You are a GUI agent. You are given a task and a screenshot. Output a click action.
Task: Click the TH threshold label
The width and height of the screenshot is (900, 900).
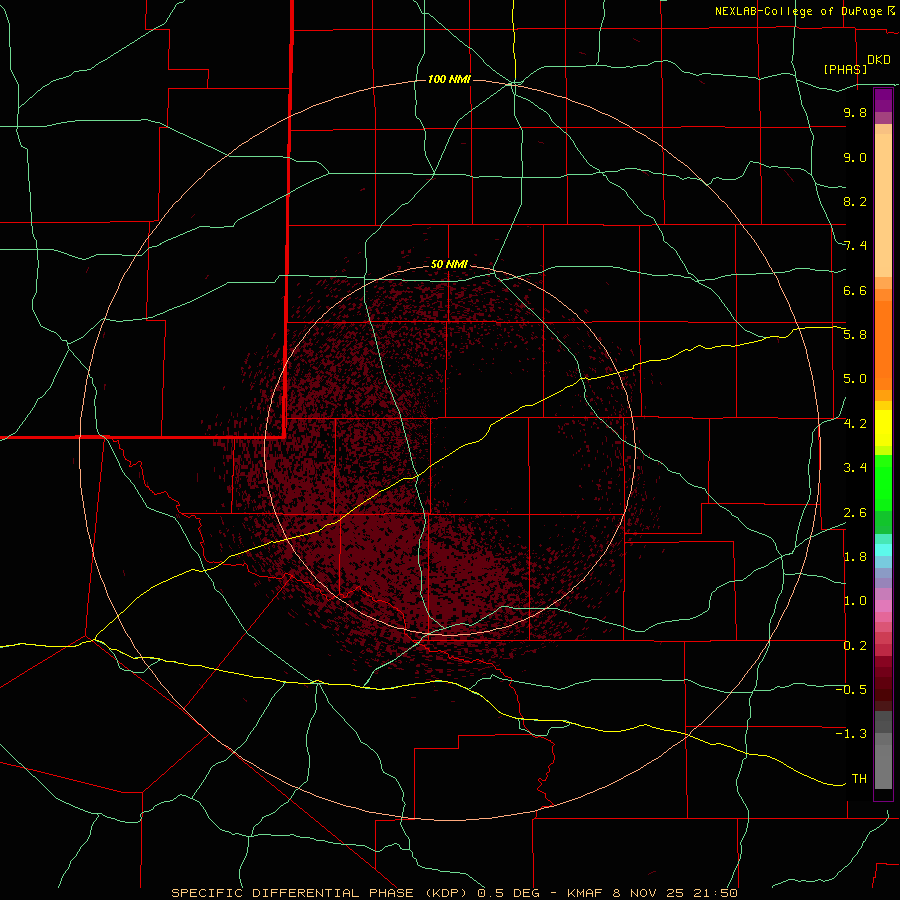pos(859,779)
